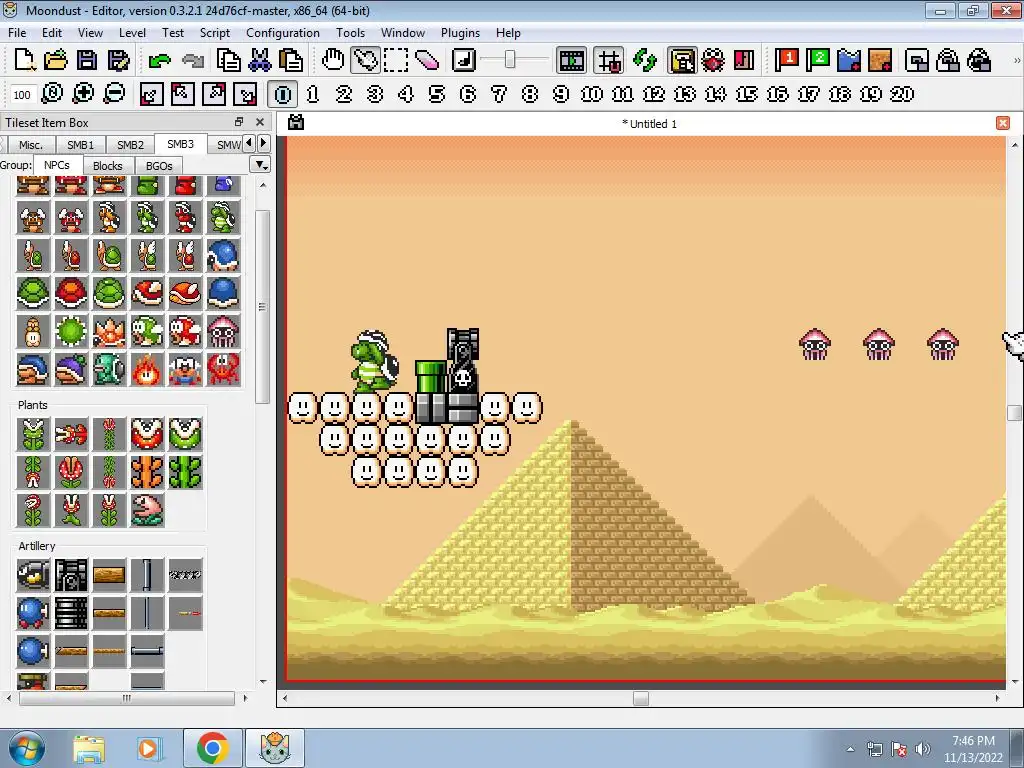Screen dimensions: 1024x768
Task: Click the green pipe in the level
Action: tap(430, 377)
